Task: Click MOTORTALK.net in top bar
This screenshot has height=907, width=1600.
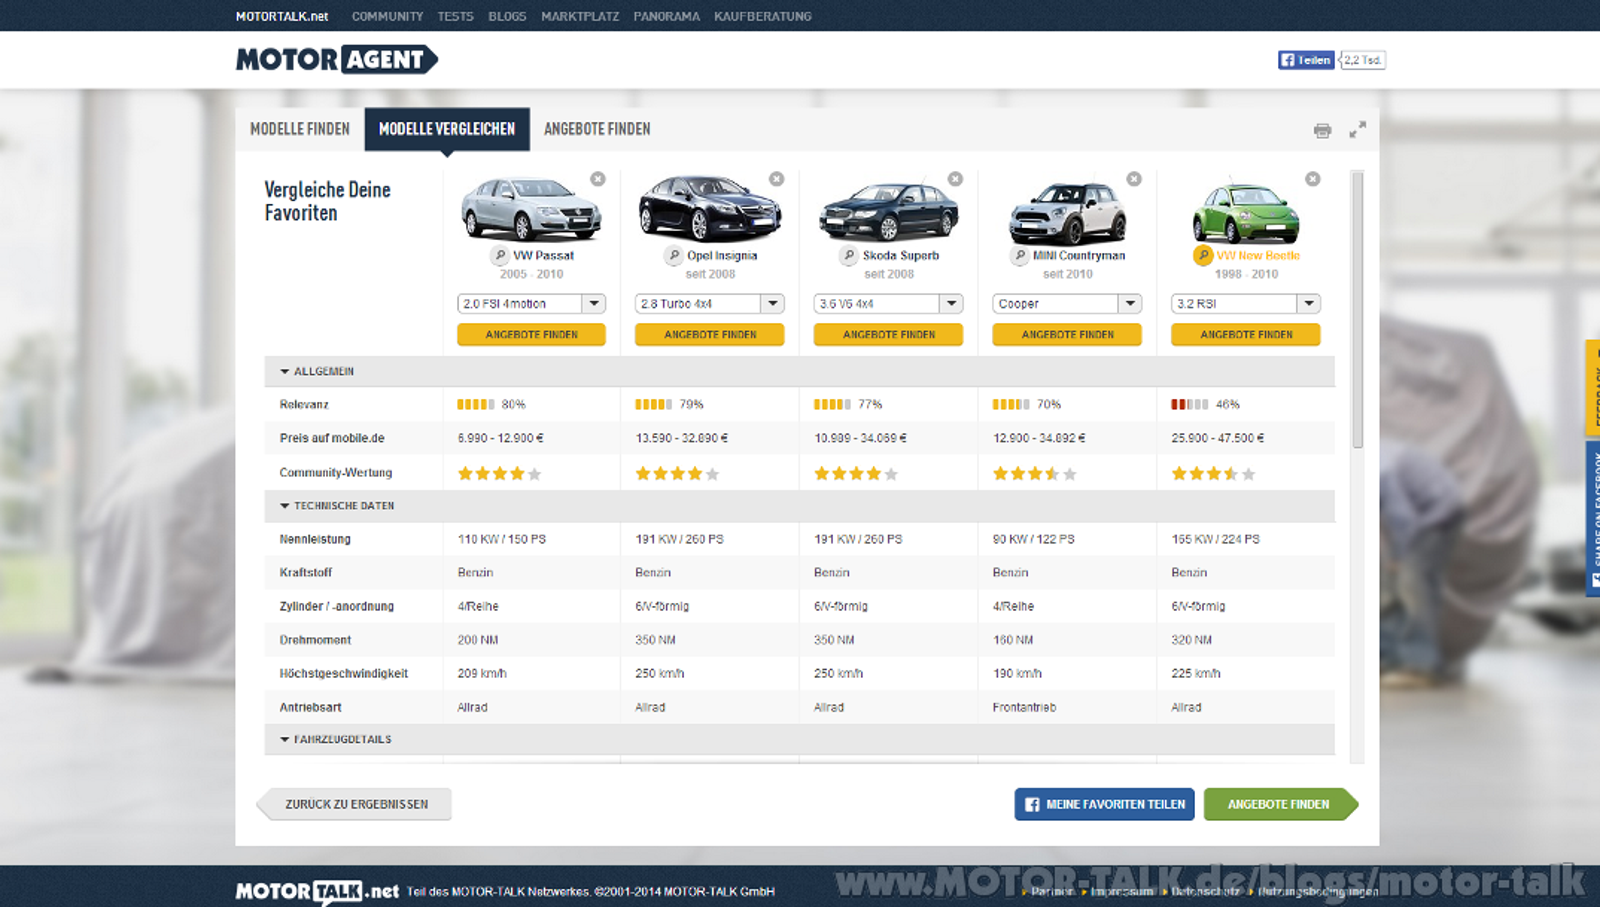Action: click(282, 16)
